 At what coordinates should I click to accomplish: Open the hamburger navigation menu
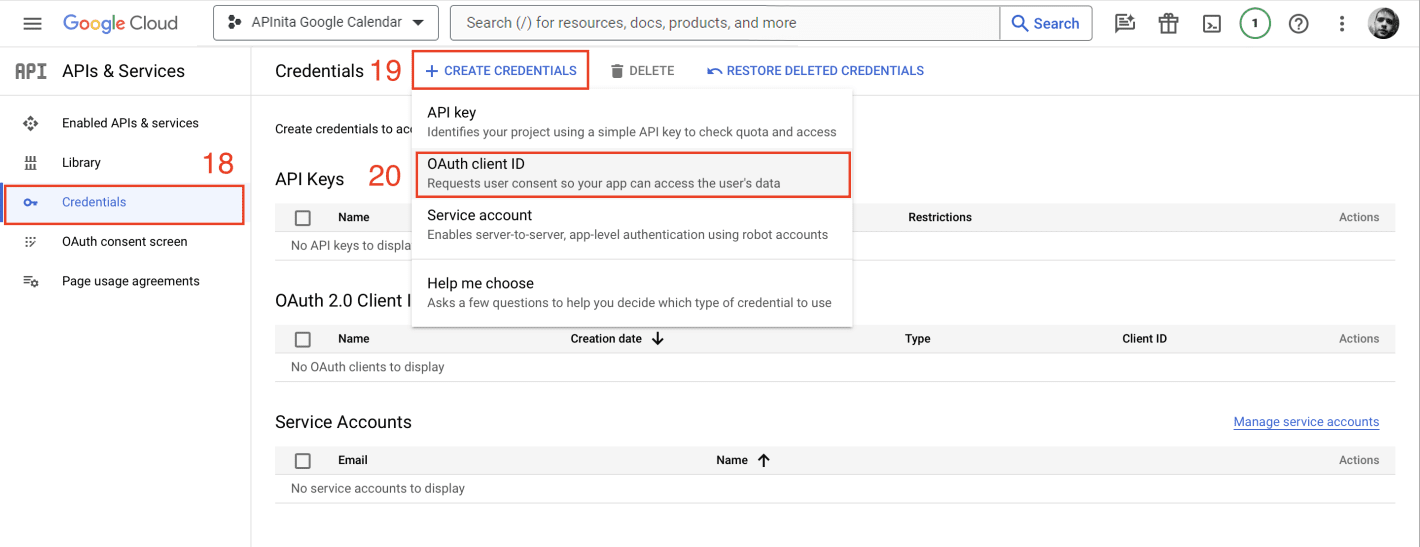(x=33, y=23)
